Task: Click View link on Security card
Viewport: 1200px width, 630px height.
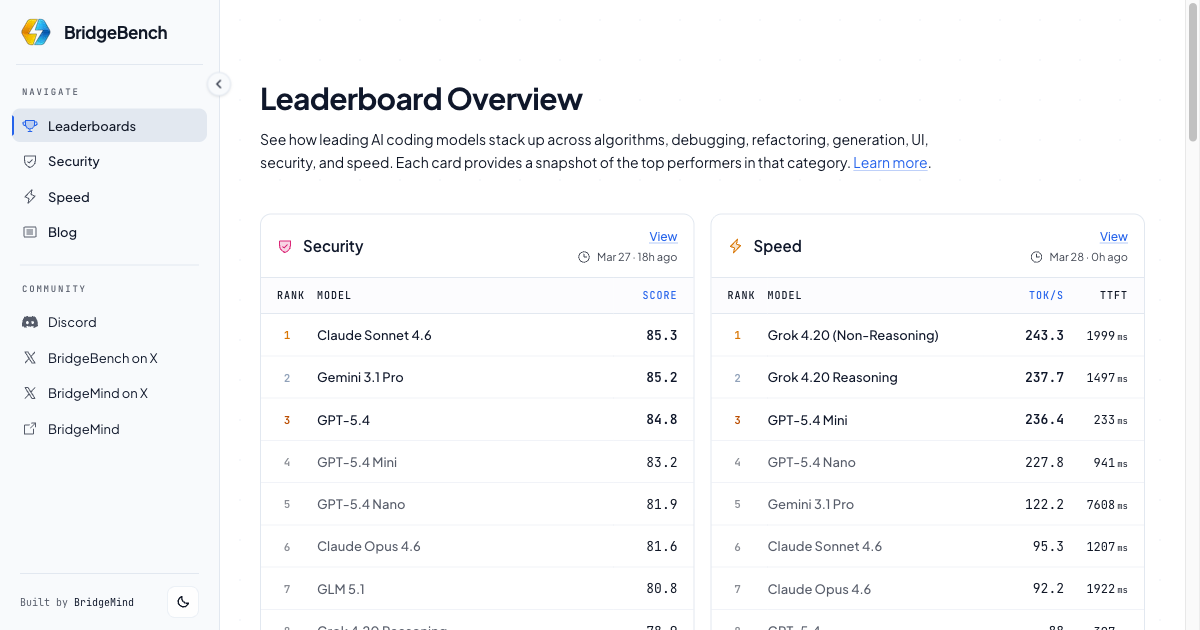Action: click(x=663, y=237)
